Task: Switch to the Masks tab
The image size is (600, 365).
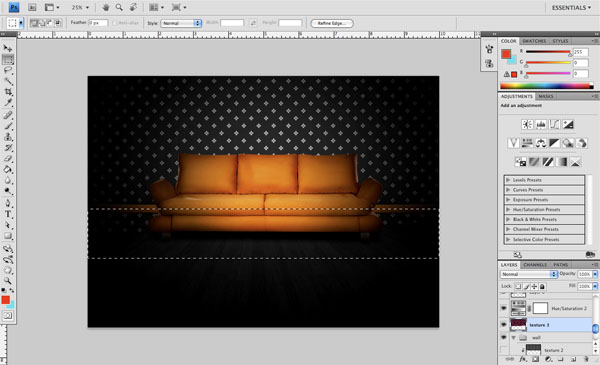Action: point(546,96)
